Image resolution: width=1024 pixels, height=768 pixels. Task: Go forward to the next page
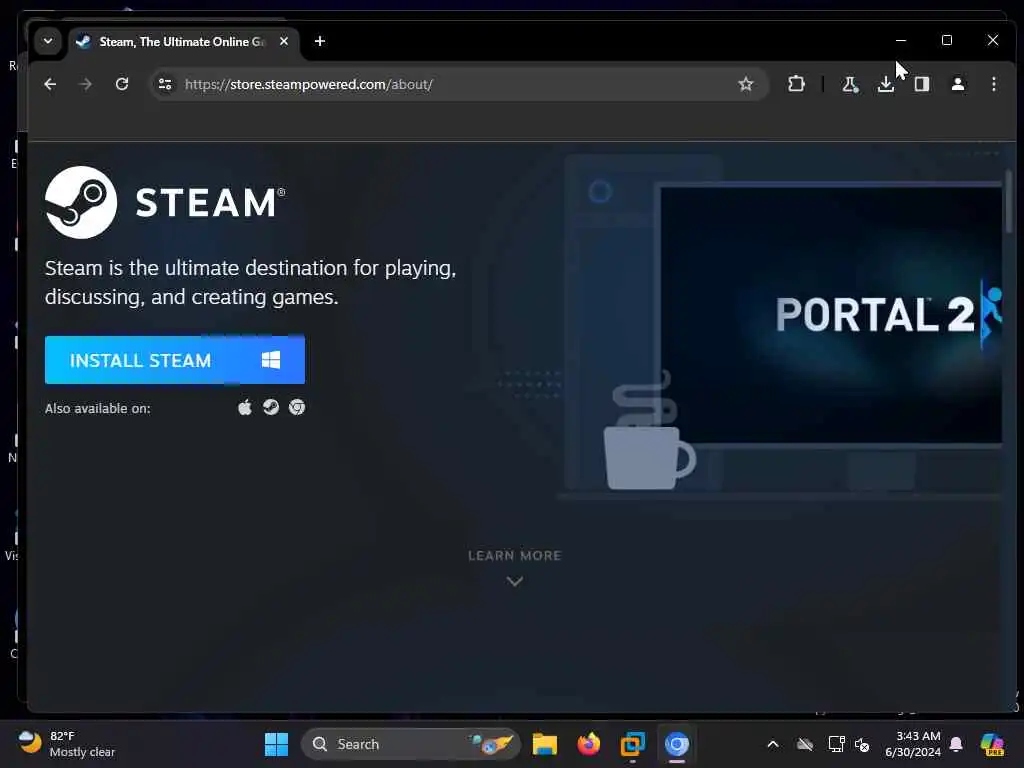tap(86, 84)
